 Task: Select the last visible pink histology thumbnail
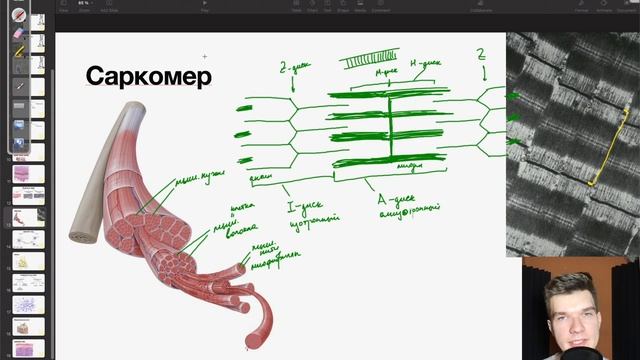click(29, 349)
